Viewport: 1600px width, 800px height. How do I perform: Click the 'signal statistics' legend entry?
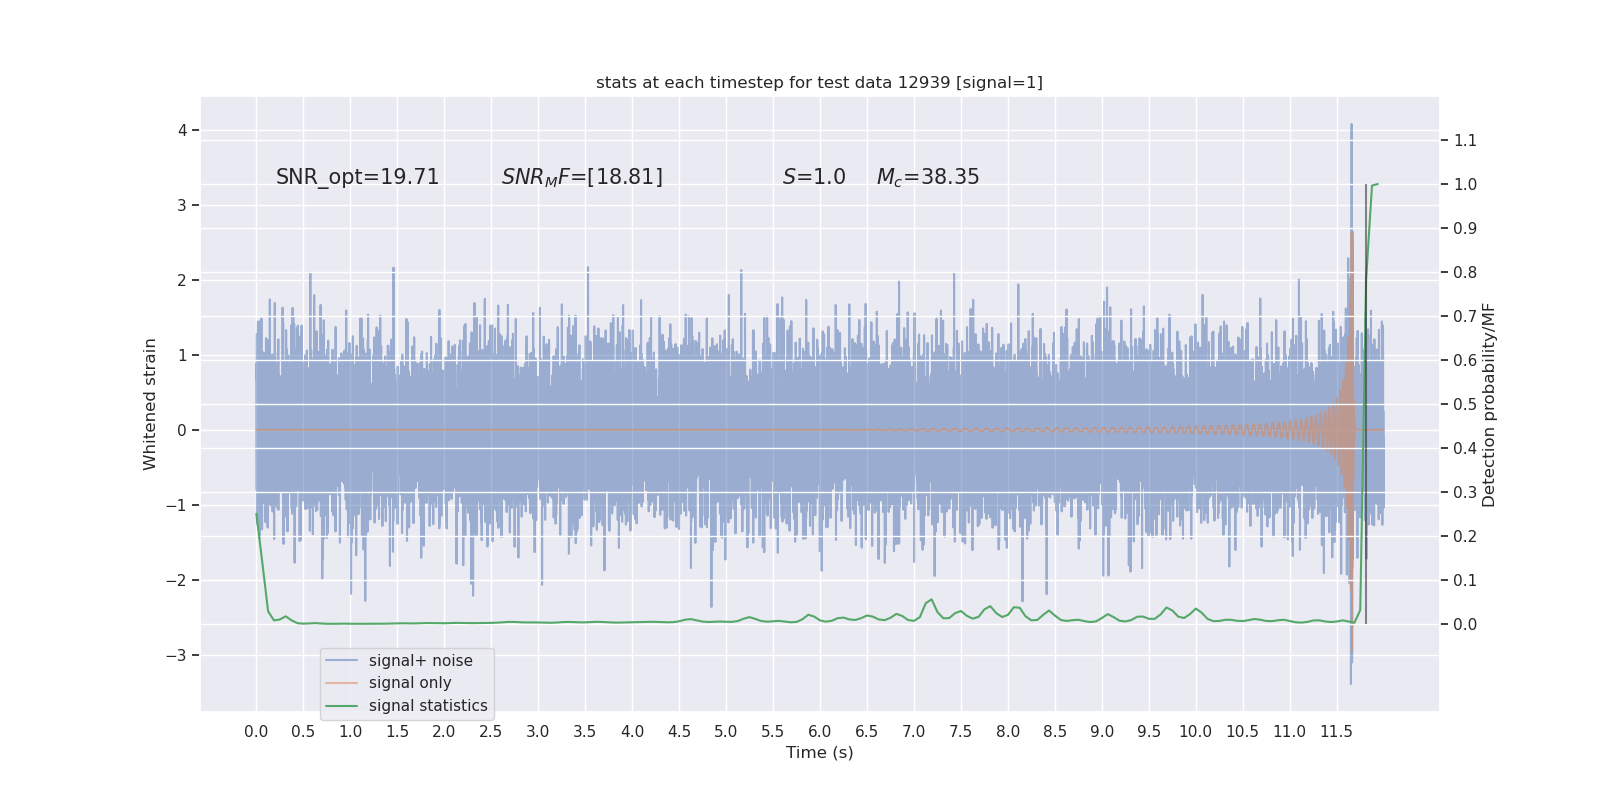(428, 706)
